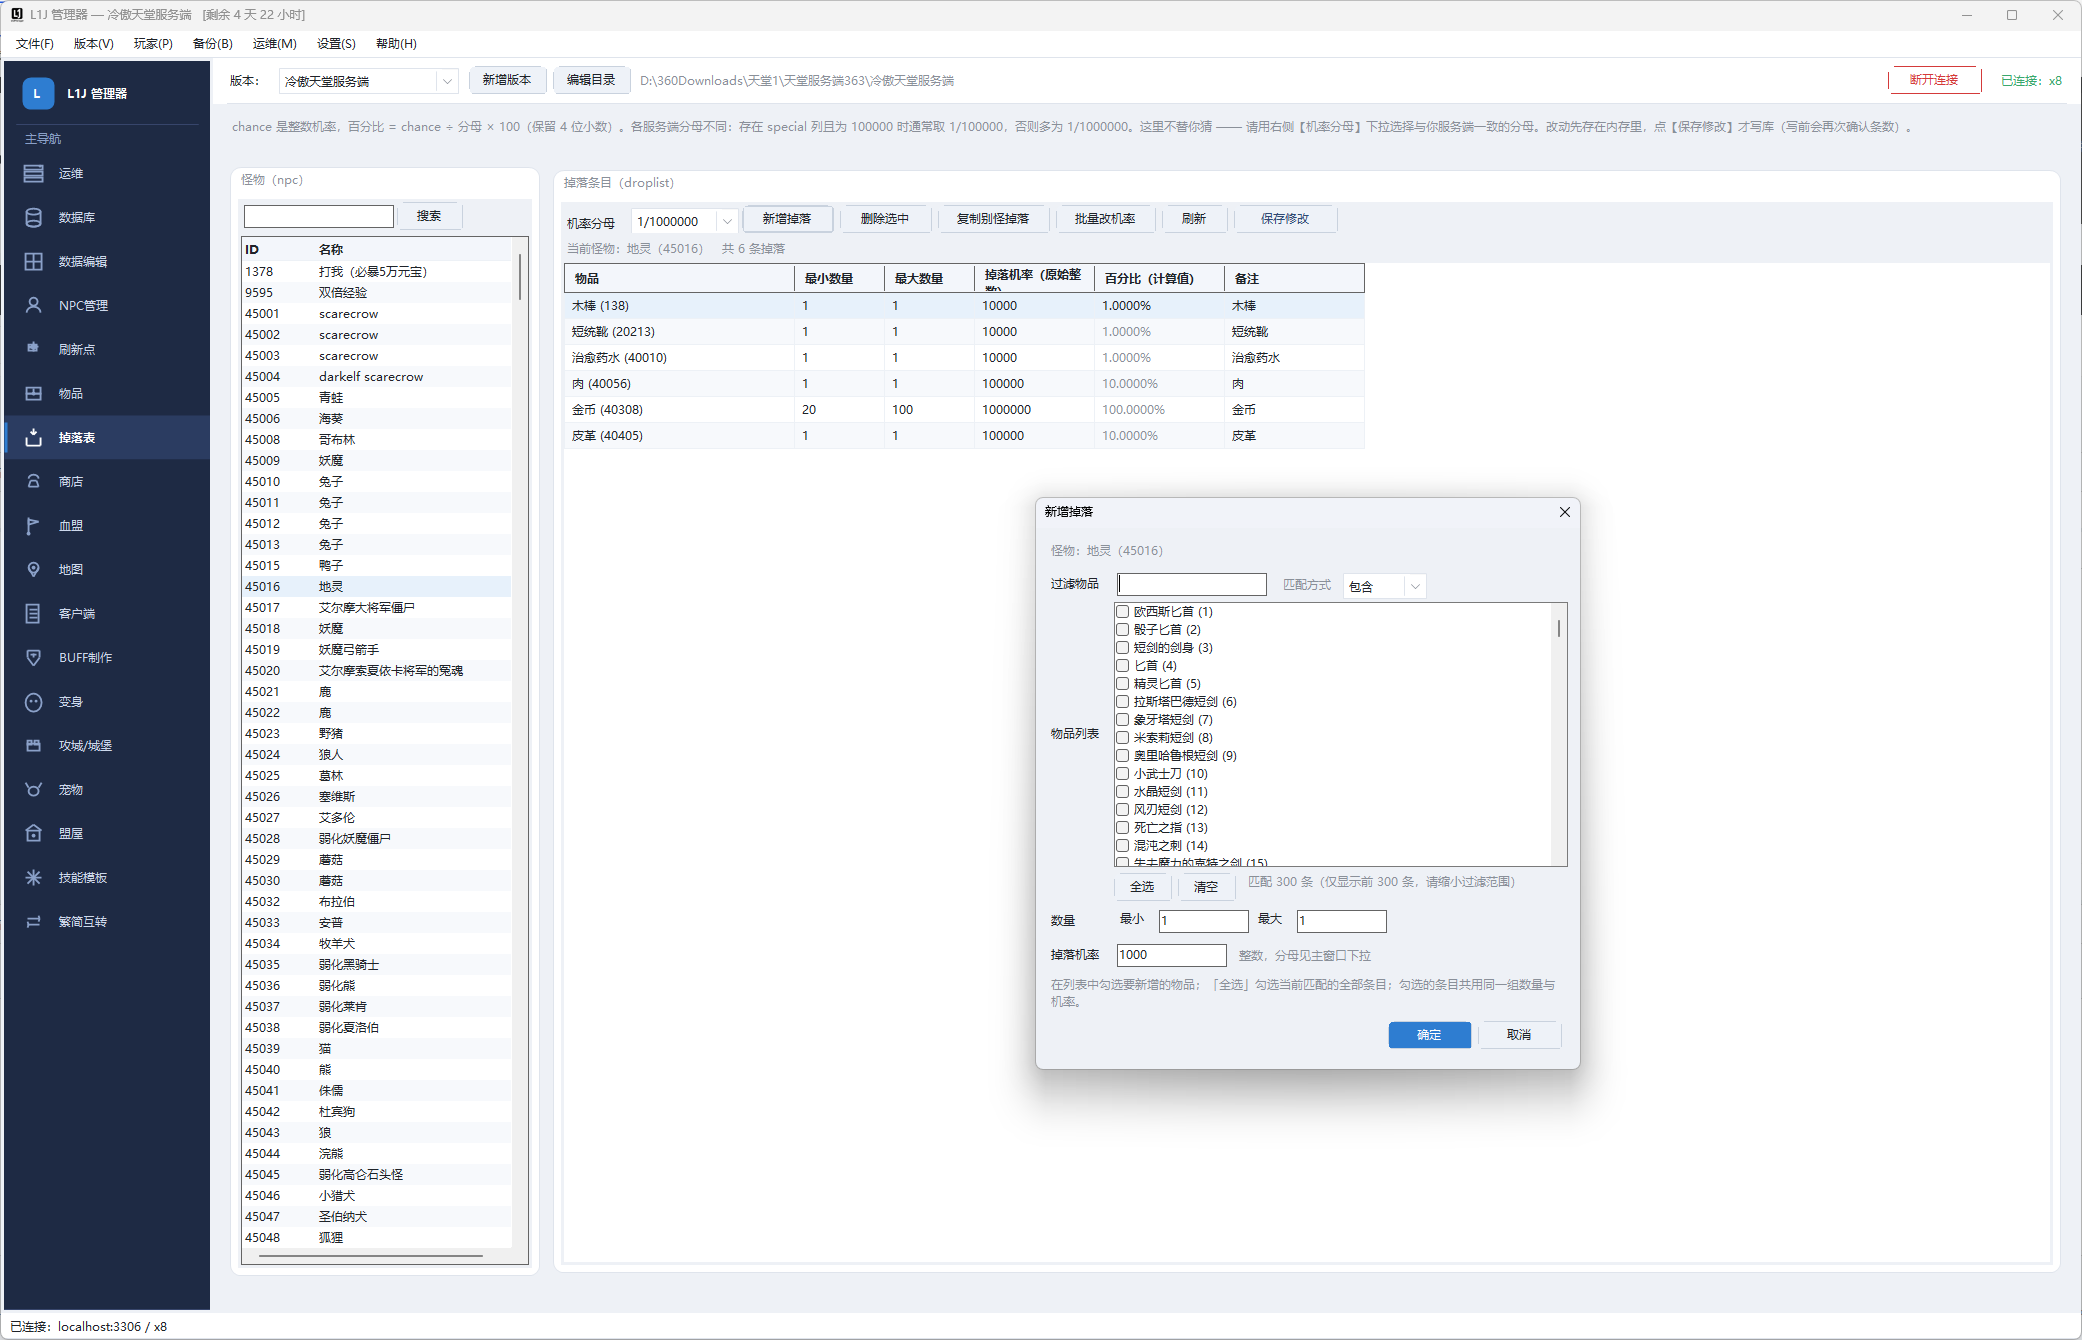The image size is (2082, 1340).
Task: Open the 玩家(P) menu
Action: (x=153, y=44)
